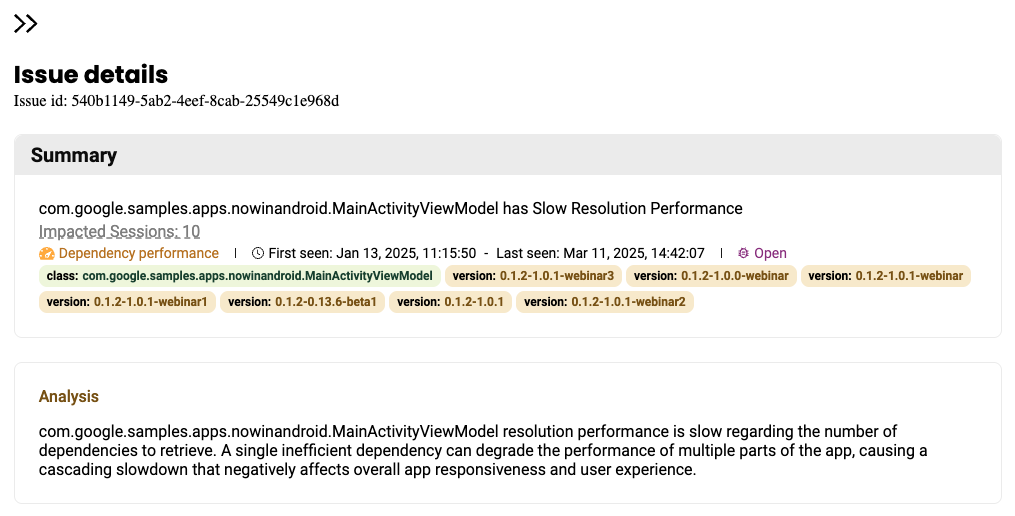Click the Dependency performance gauge icon

click(x=46, y=253)
